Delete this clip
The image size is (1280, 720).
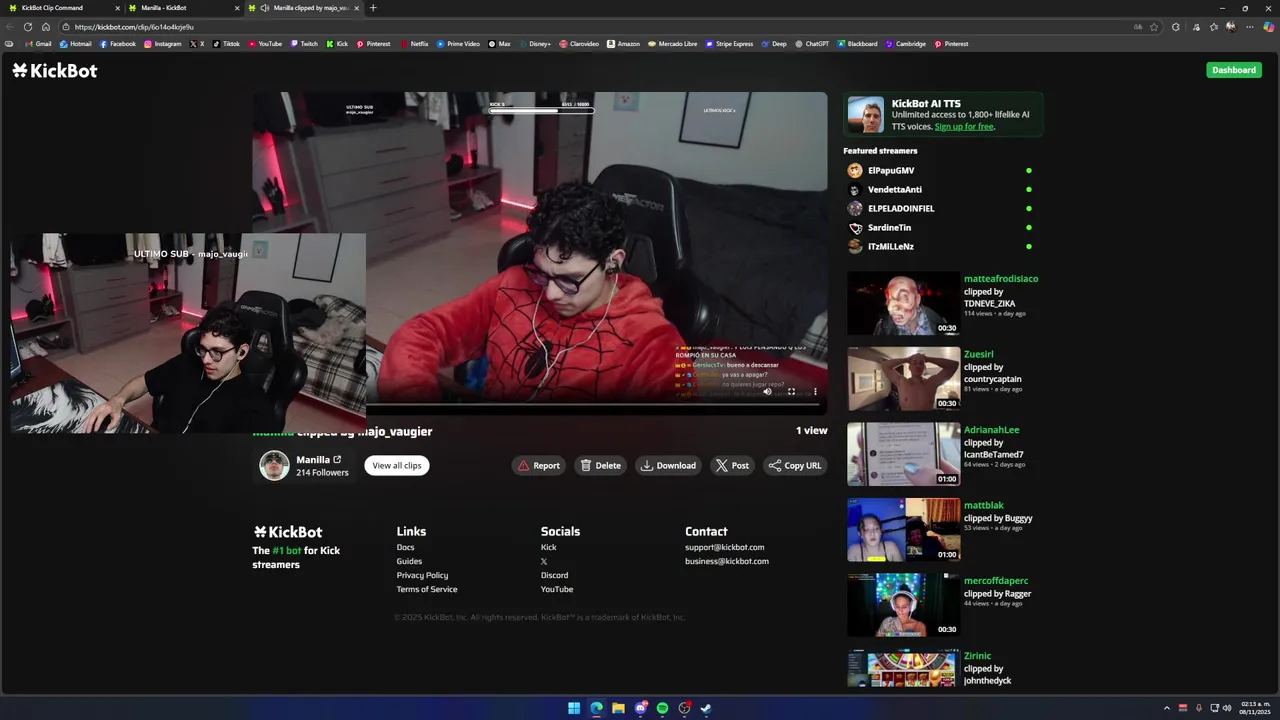(x=600, y=465)
